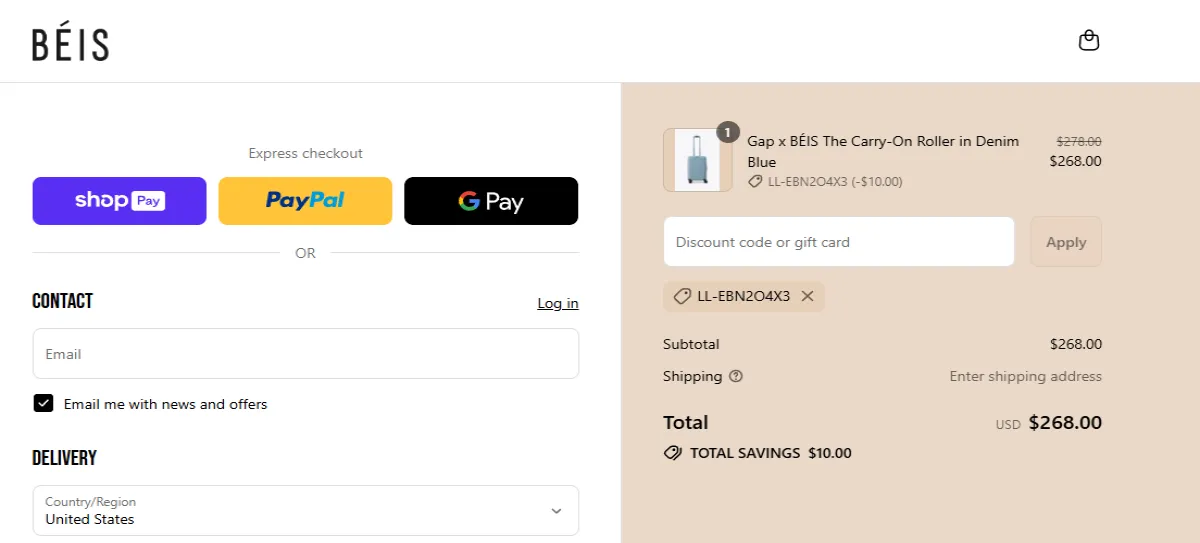Click the DELIVERY section heading
The image size is (1200, 543).
coord(64,458)
